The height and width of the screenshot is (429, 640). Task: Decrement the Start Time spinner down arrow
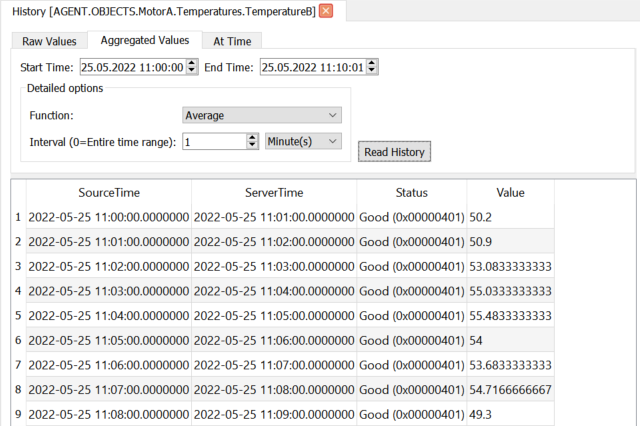coord(192,71)
